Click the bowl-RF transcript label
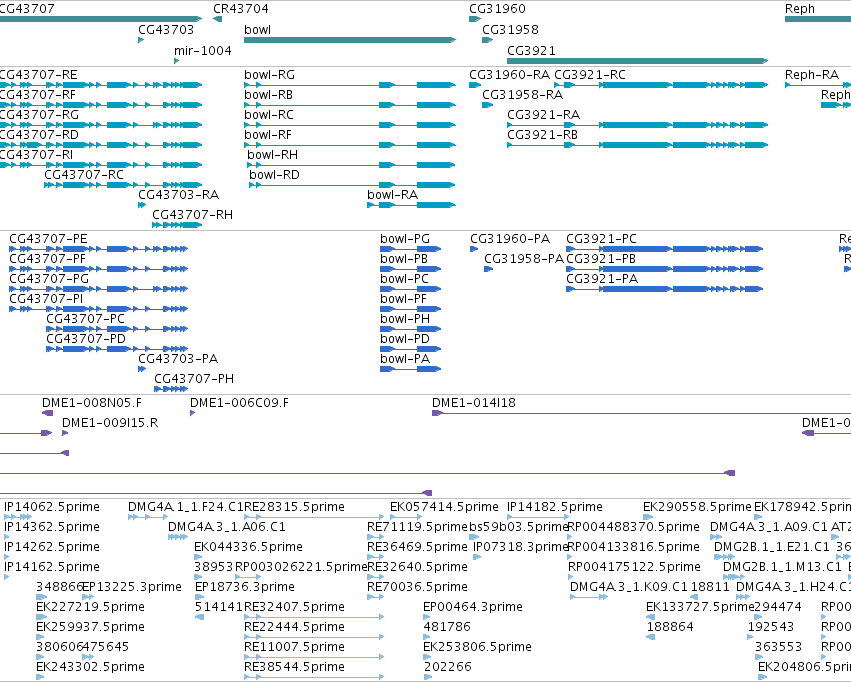 [x=268, y=135]
